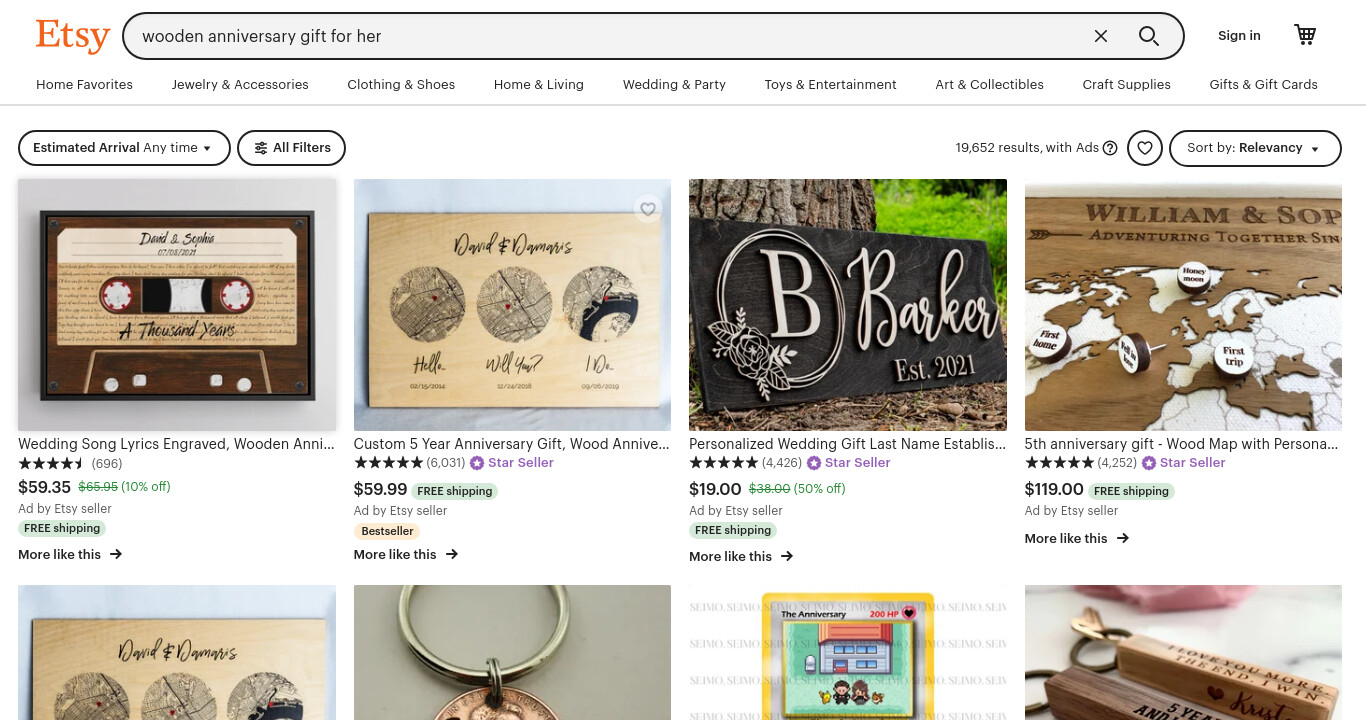
Task: Click the ads info question mark icon
Action: [1110, 148]
